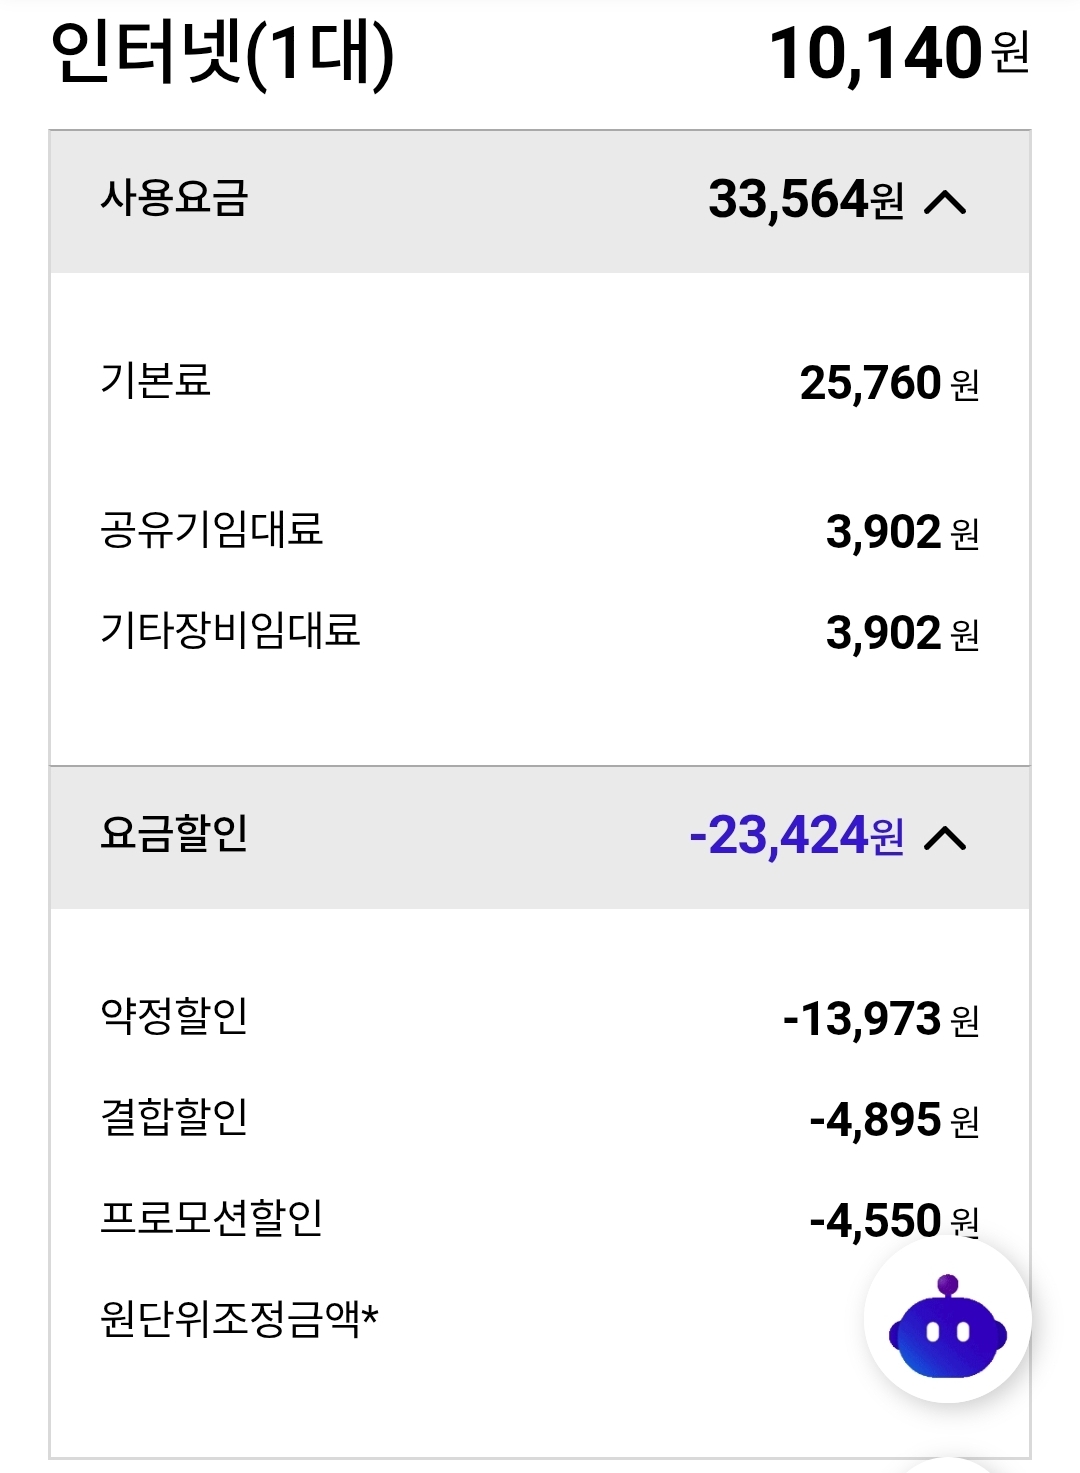The width and height of the screenshot is (1080, 1473).
Task: Collapse the 사용요금 section chevron
Action: tap(945, 203)
